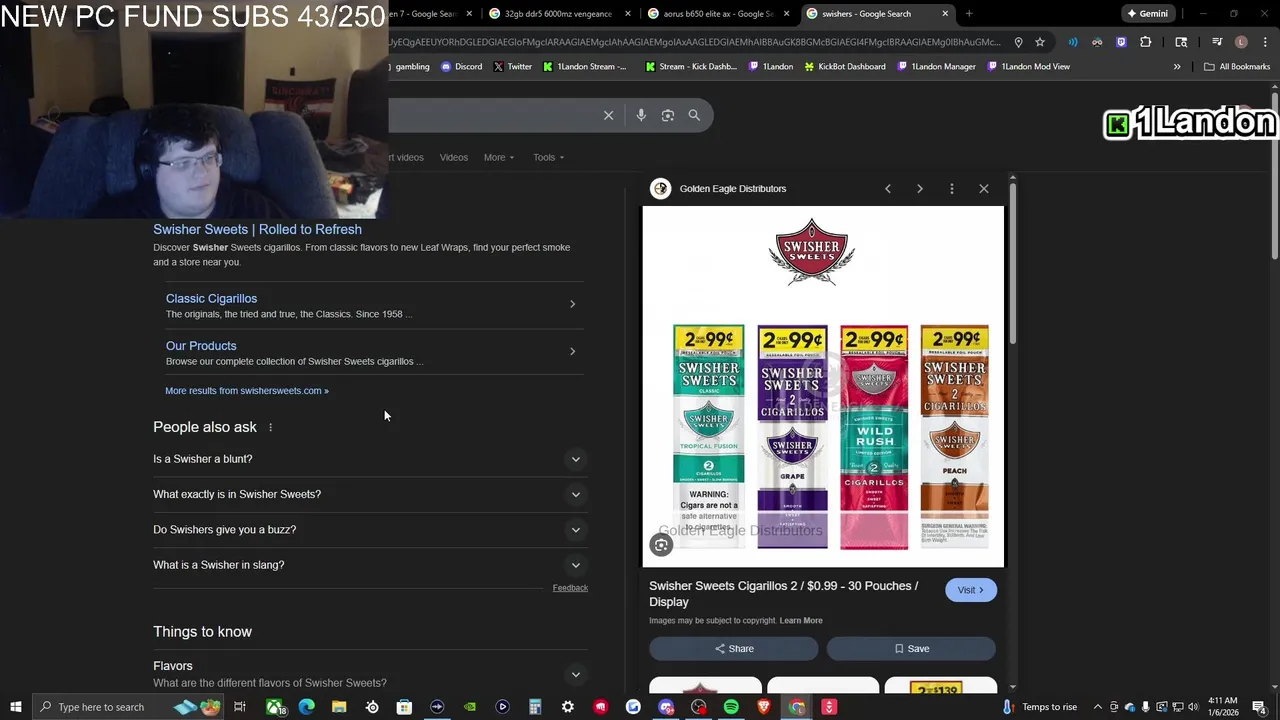This screenshot has width=1280, height=720.
Task: Click Learn More about image copyright
Action: click(x=801, y=621)
